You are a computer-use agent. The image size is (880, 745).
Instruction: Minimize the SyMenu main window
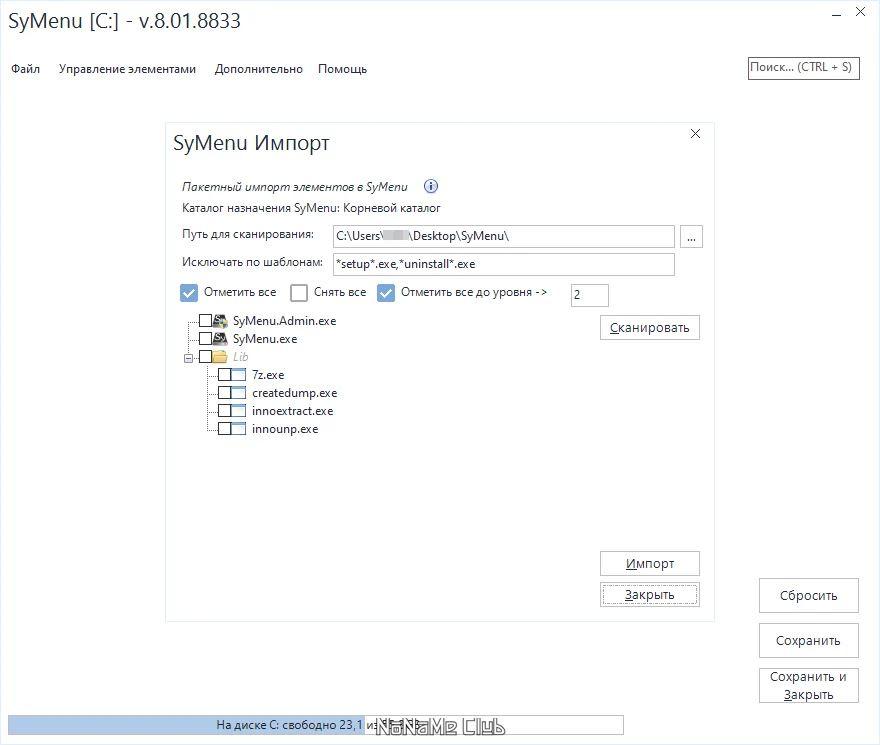click(836, 13)
